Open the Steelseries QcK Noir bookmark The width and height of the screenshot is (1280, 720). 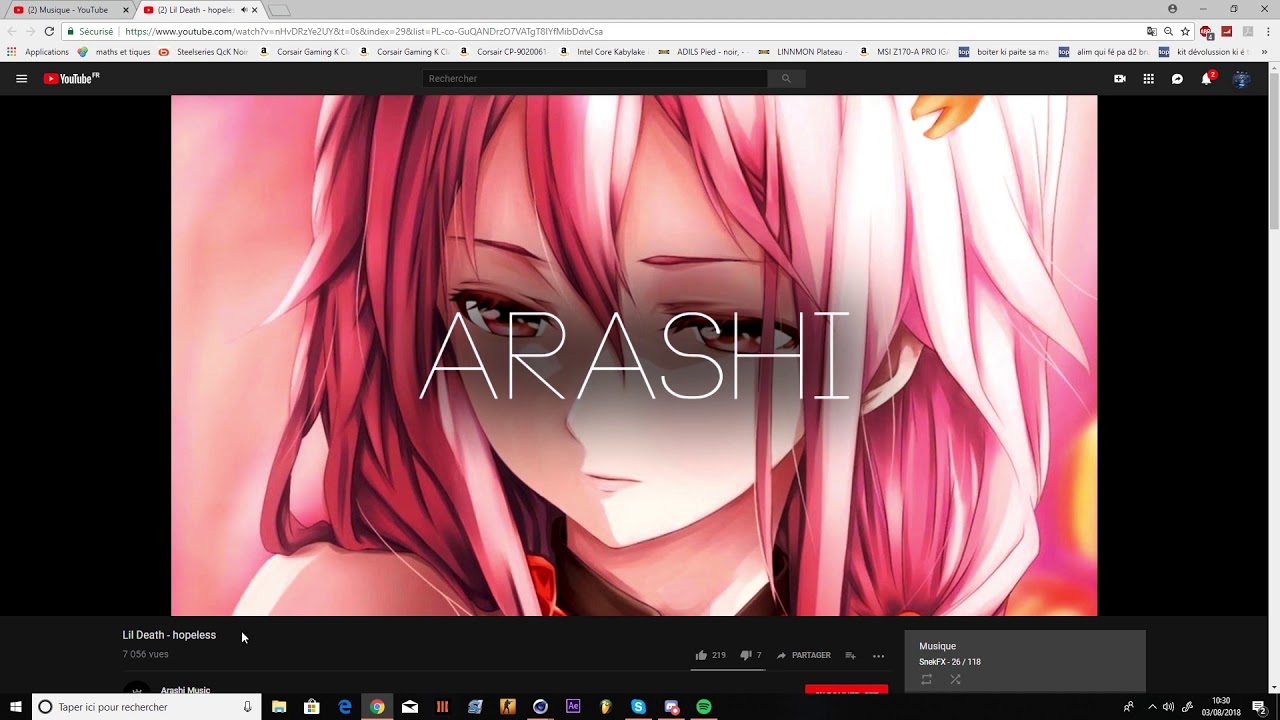coord(204,52)
